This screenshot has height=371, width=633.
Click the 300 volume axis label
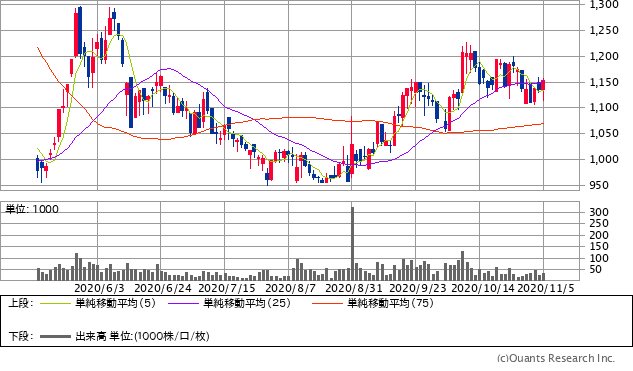(599, 212)
